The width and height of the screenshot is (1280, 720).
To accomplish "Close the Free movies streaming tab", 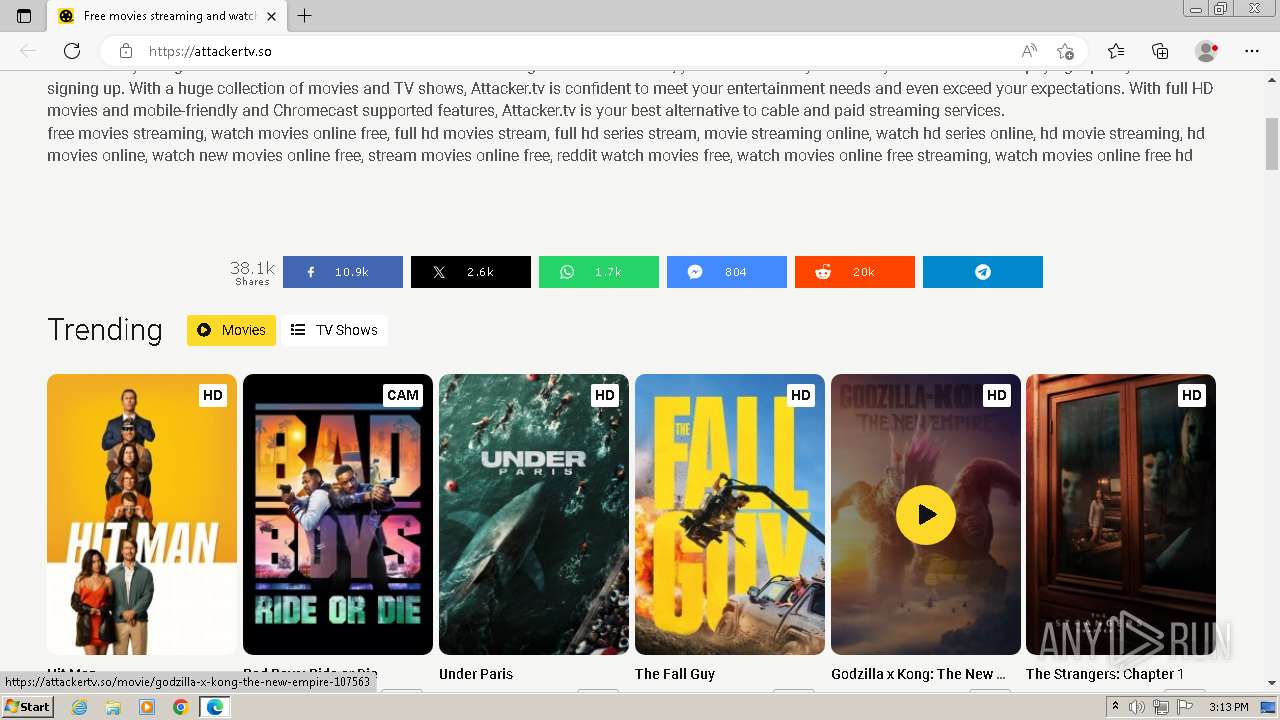I will [271, 16].
